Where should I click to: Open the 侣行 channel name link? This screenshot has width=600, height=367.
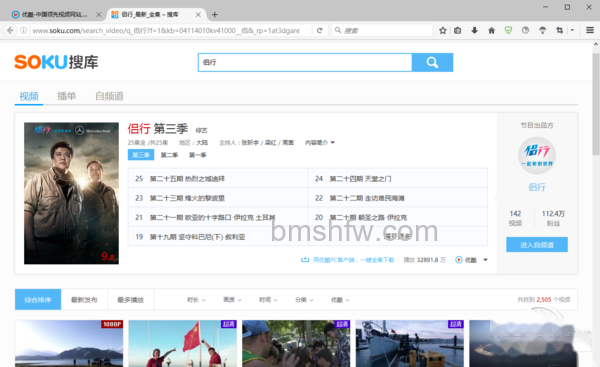pyautogui.click(x=537, y=187)
